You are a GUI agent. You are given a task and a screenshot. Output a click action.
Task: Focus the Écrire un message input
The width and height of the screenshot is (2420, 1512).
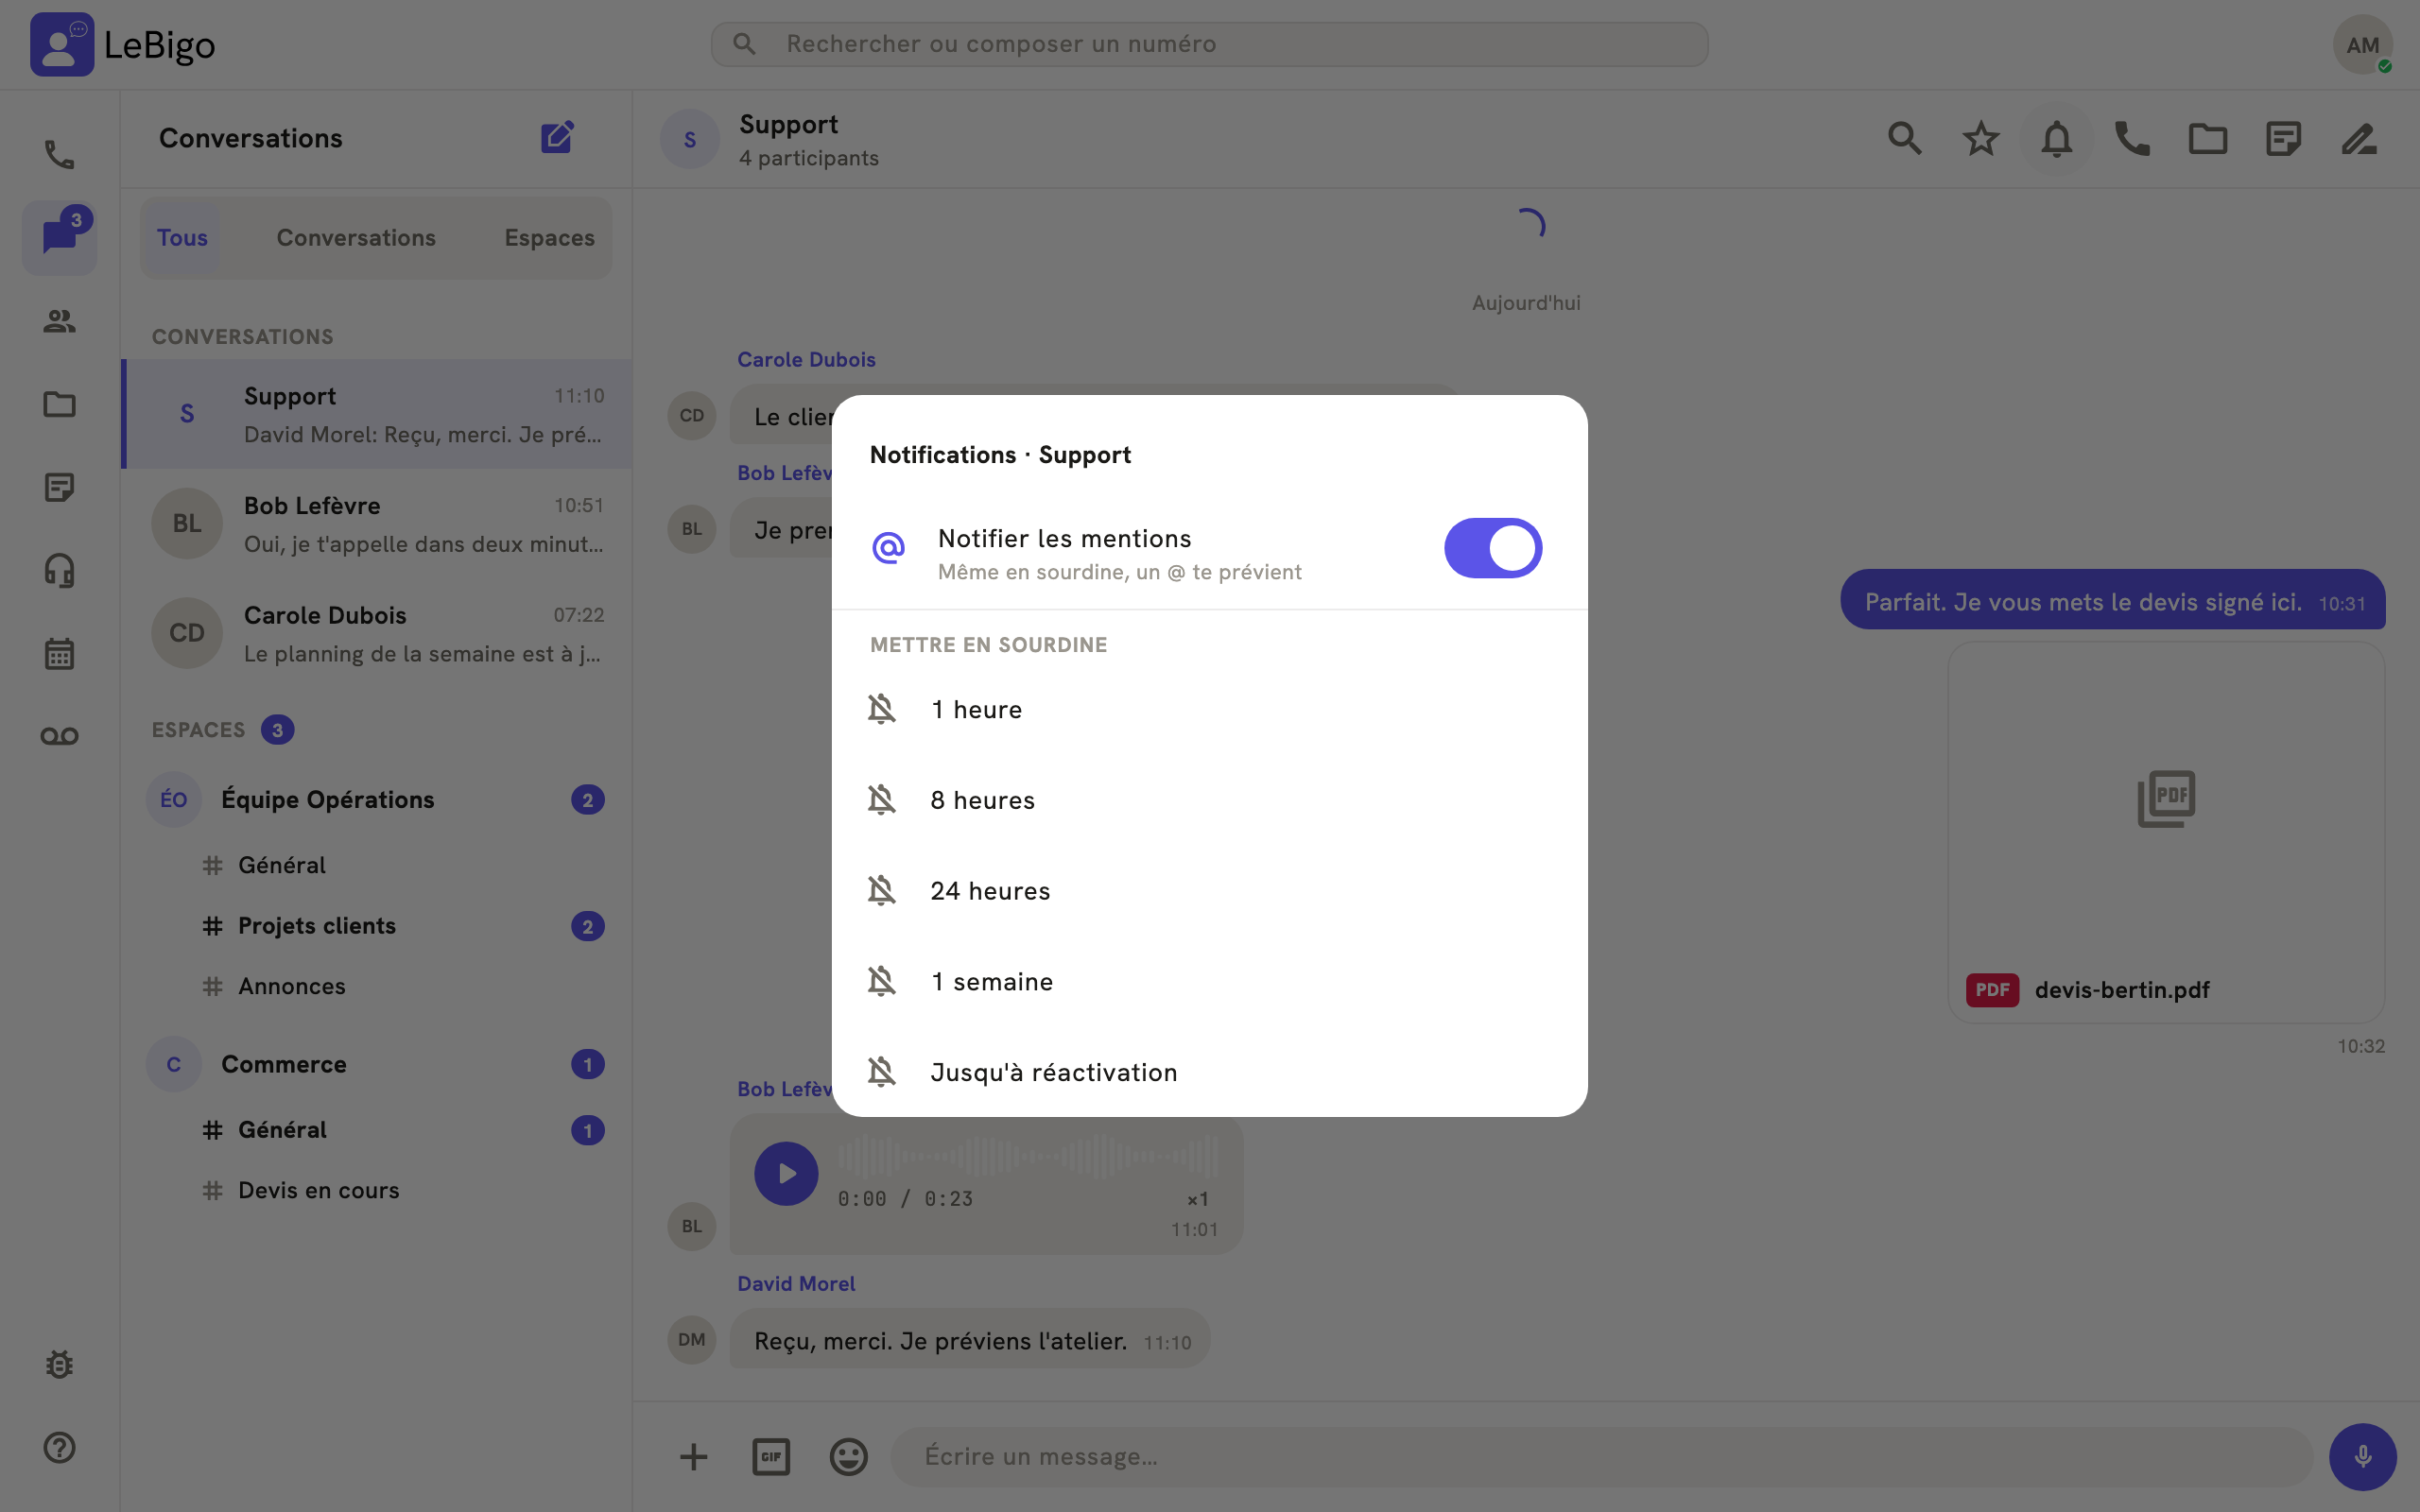1601,1456
